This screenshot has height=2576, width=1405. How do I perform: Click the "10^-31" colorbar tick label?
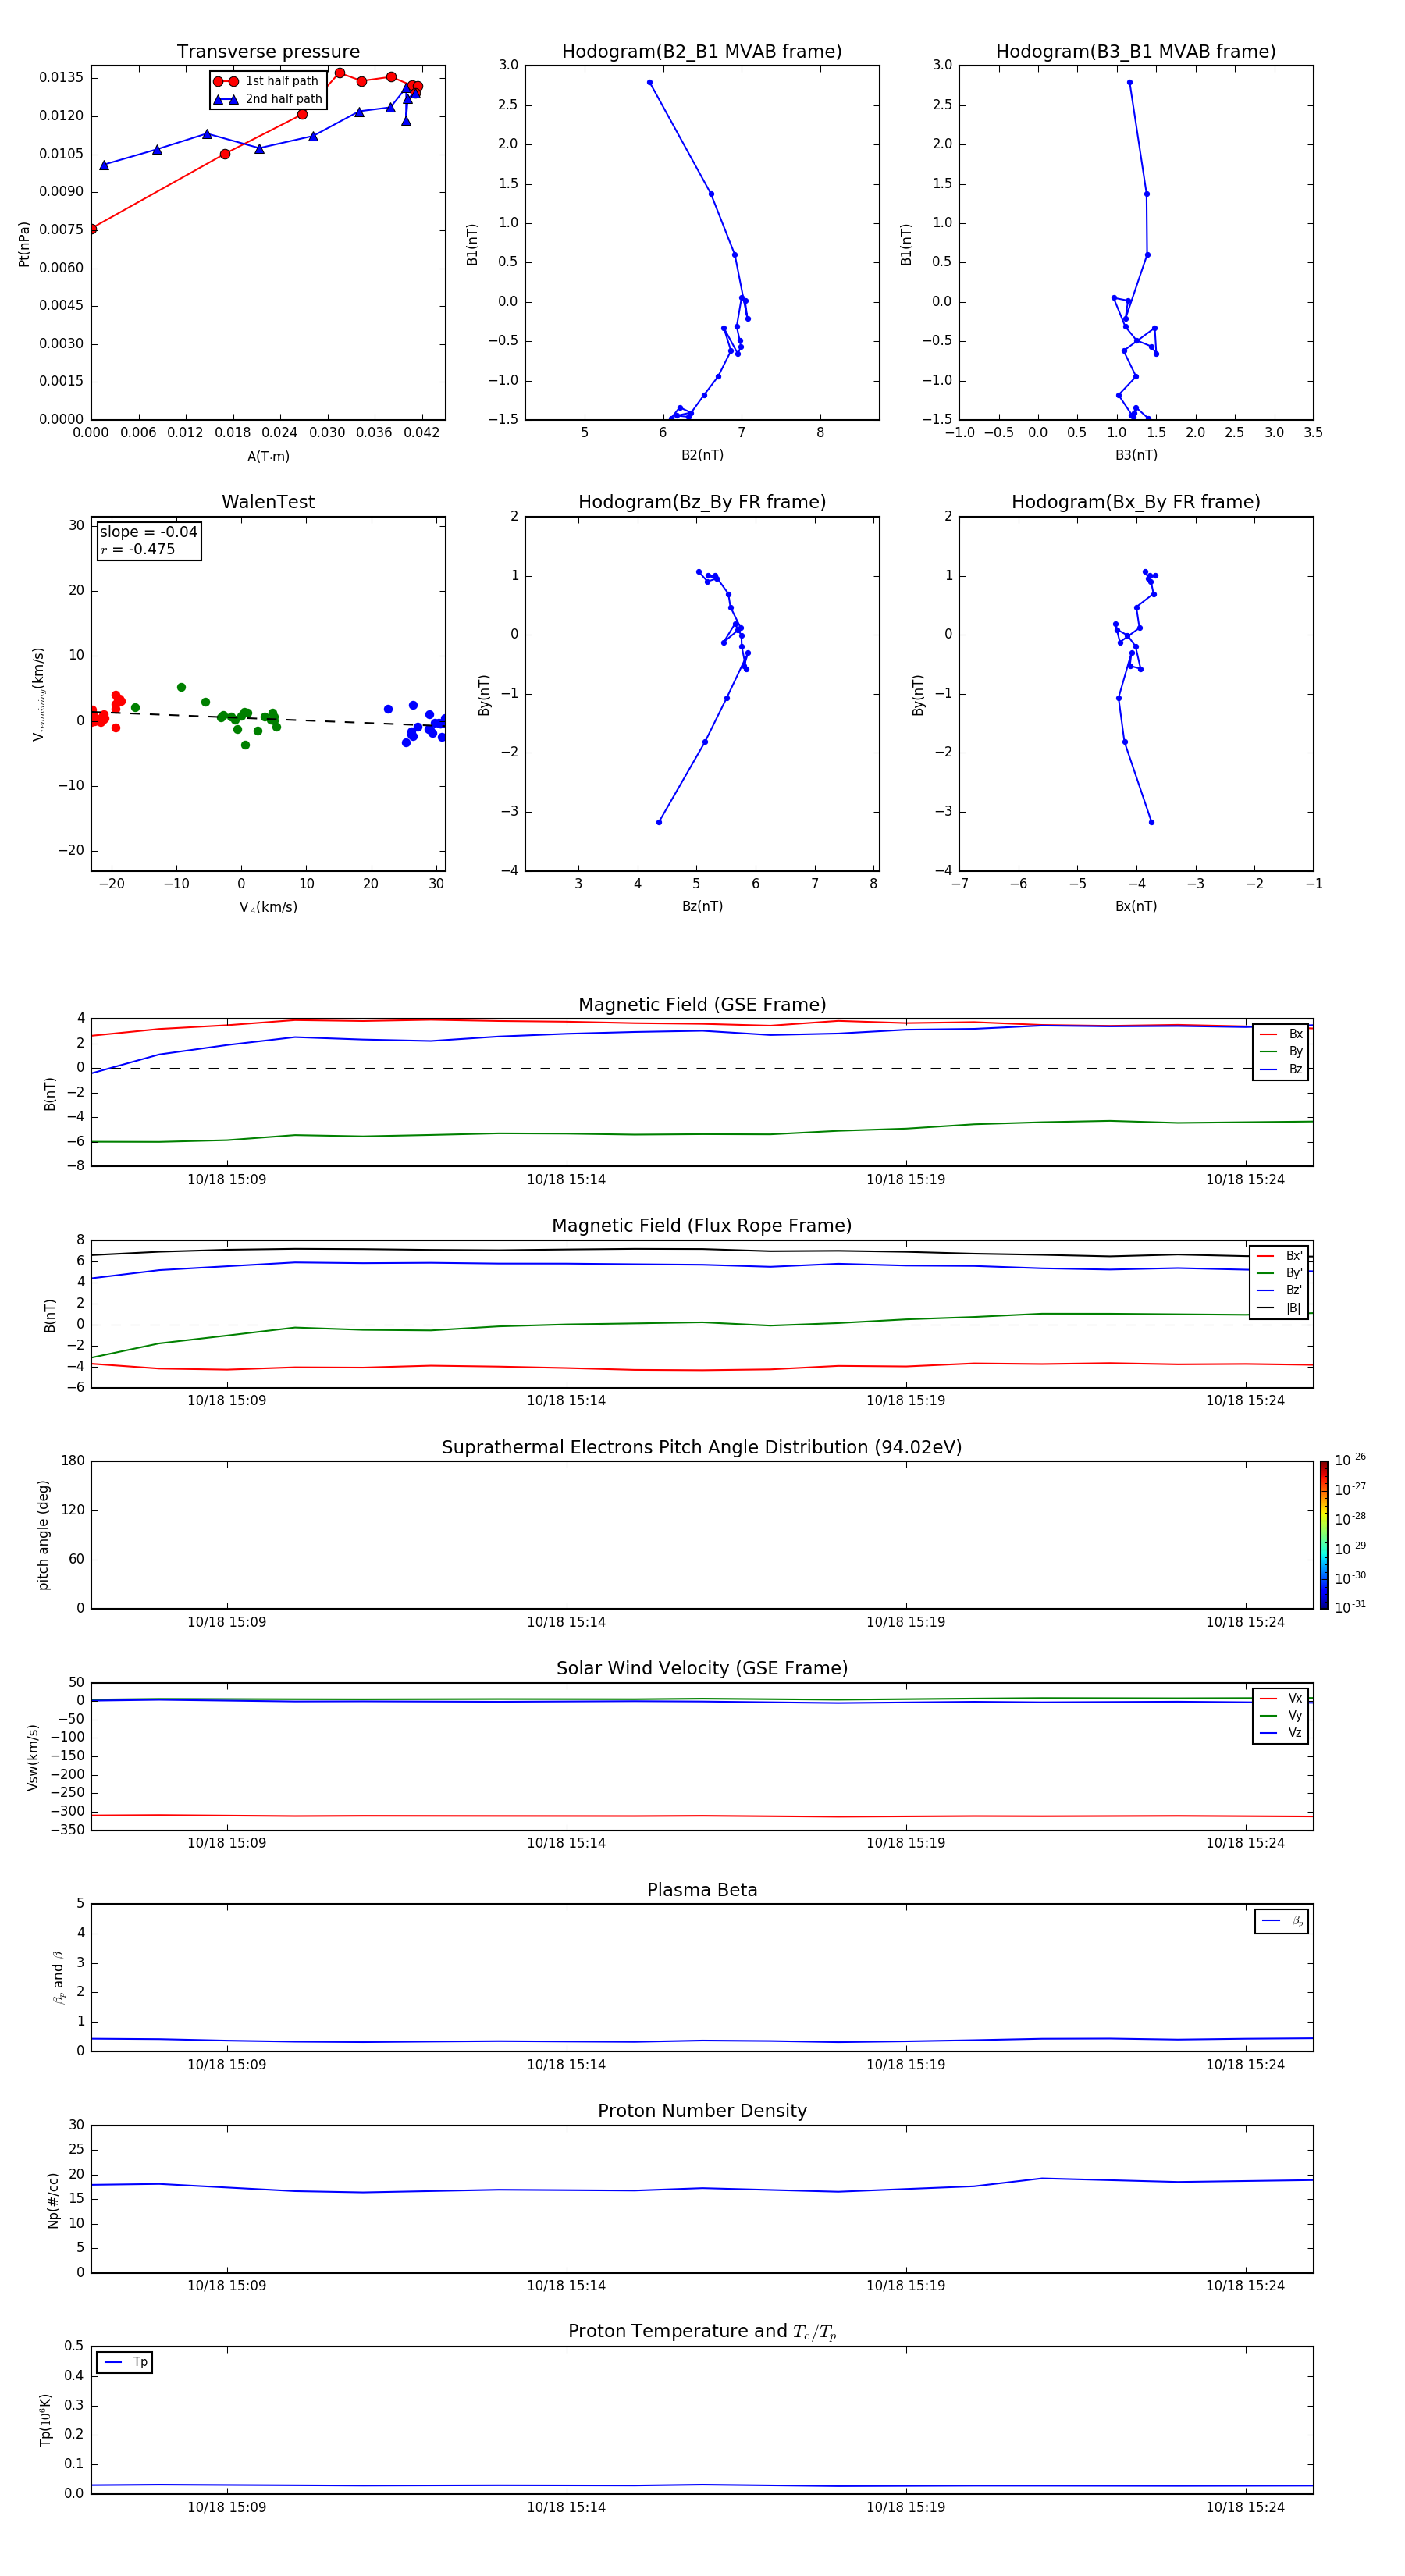(x=1350, y=1607)
